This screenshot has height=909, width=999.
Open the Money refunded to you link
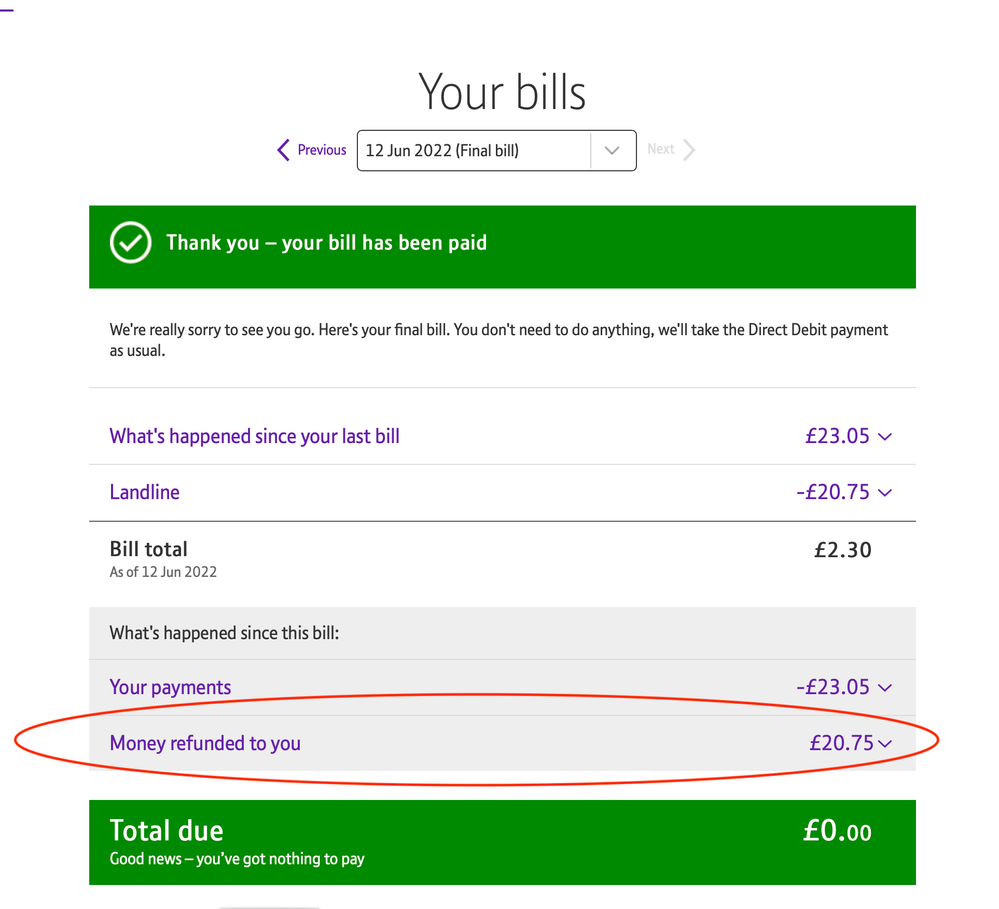[205, 743]
